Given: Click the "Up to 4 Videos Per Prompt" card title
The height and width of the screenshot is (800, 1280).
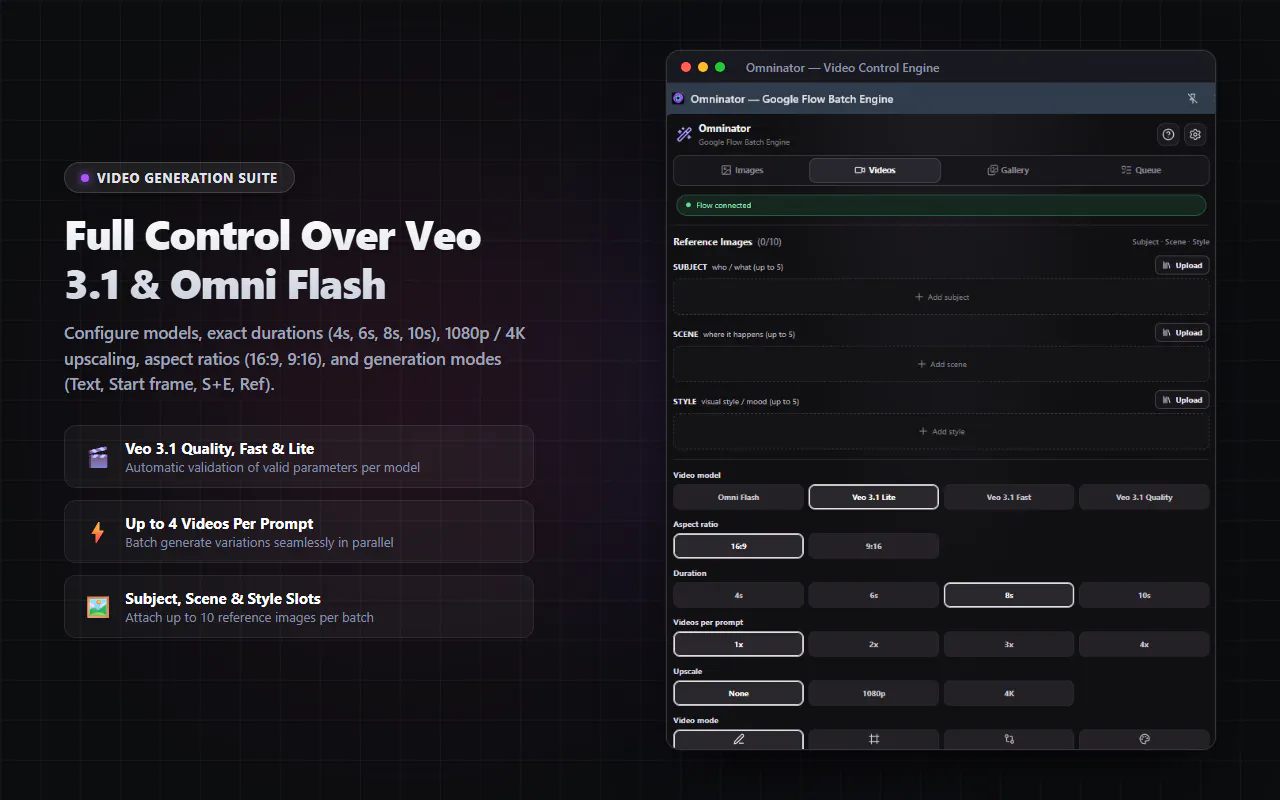Looking at the screenshot, I should tap(219, 524).
